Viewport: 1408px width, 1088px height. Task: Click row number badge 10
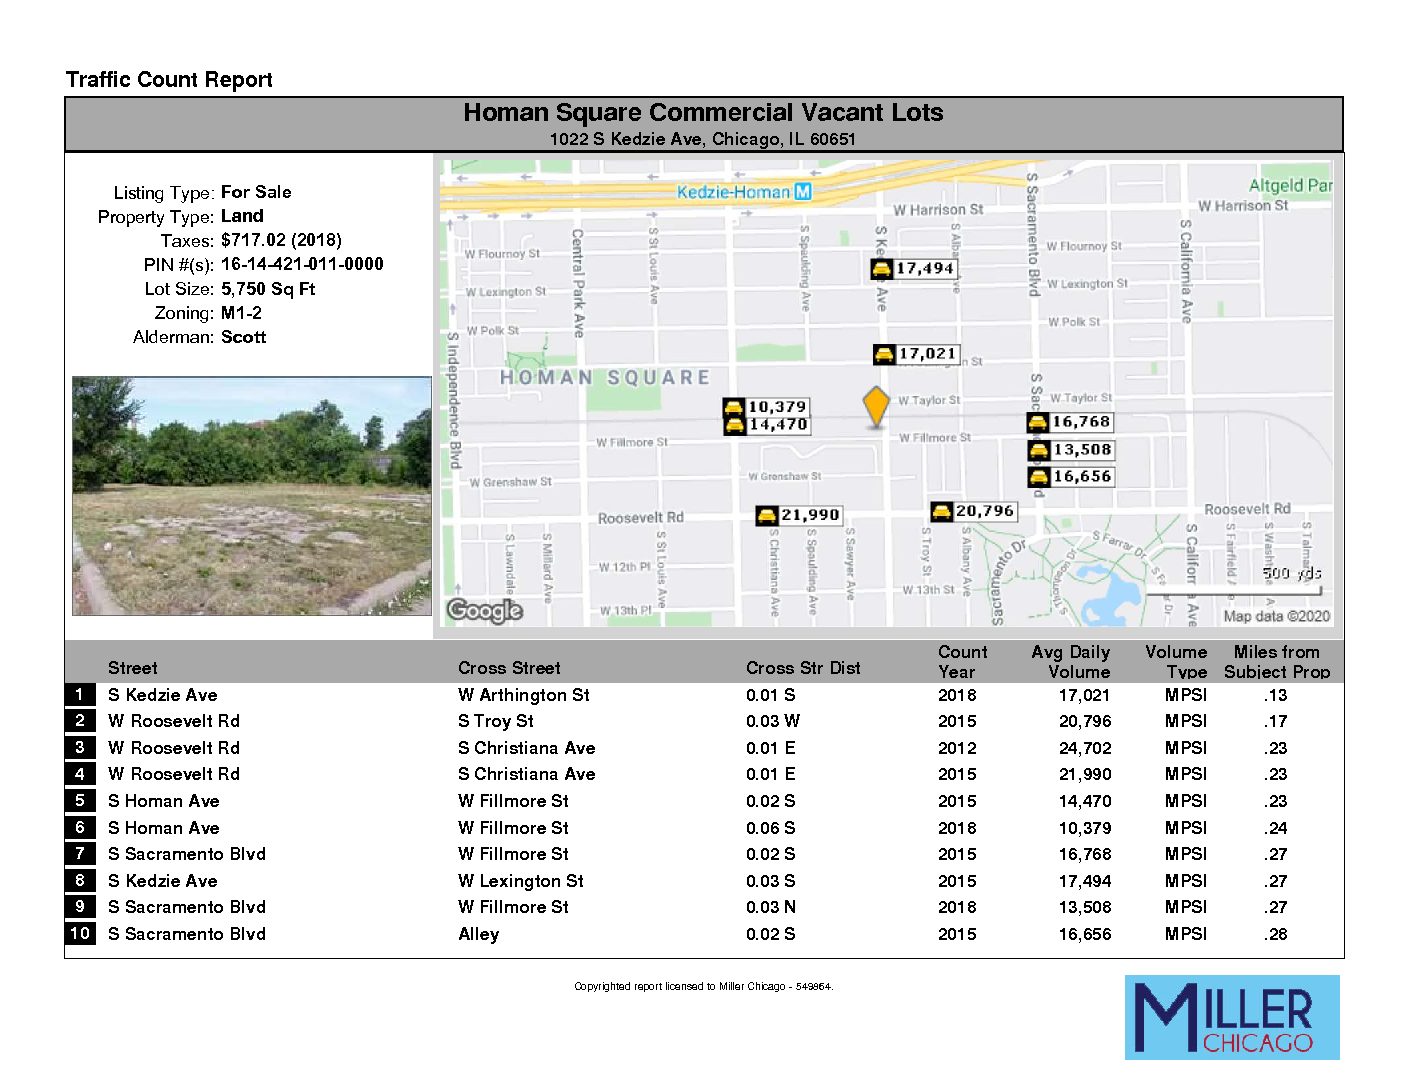pos(80,933)
